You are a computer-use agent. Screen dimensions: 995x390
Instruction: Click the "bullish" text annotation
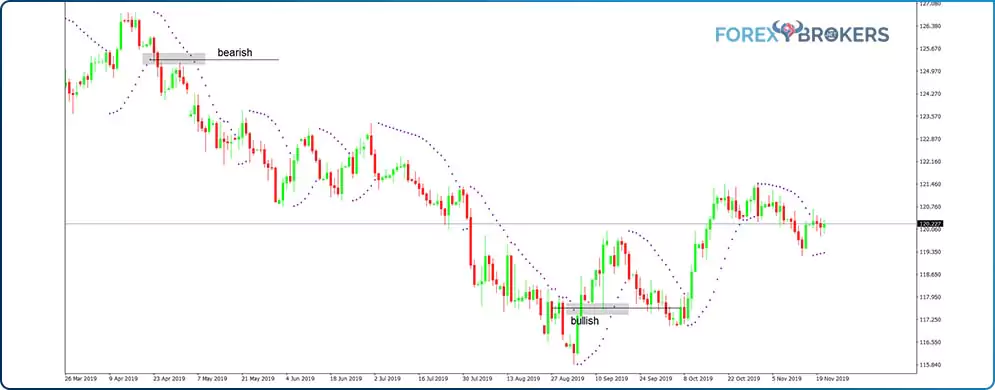point(584,321)
